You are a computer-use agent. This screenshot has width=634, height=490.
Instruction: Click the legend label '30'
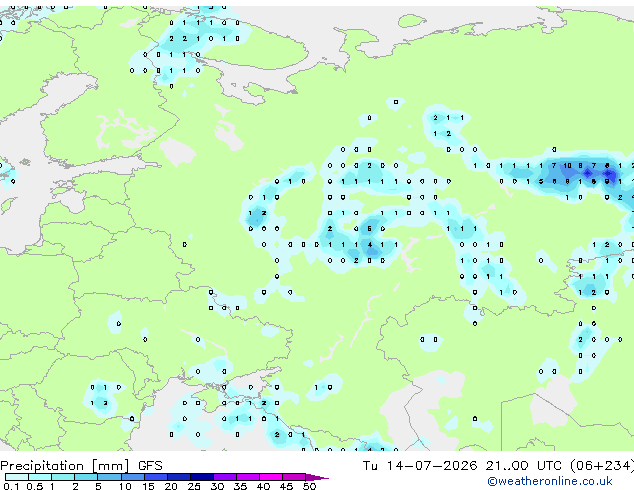[218, 486]
